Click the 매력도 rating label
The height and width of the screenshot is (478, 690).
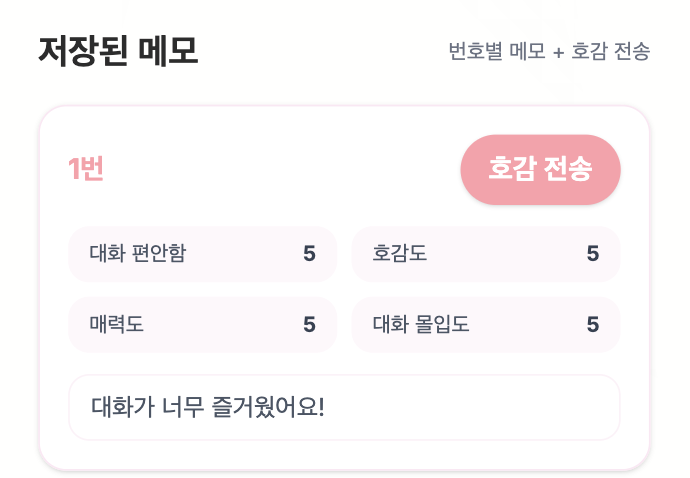[117, 325]
